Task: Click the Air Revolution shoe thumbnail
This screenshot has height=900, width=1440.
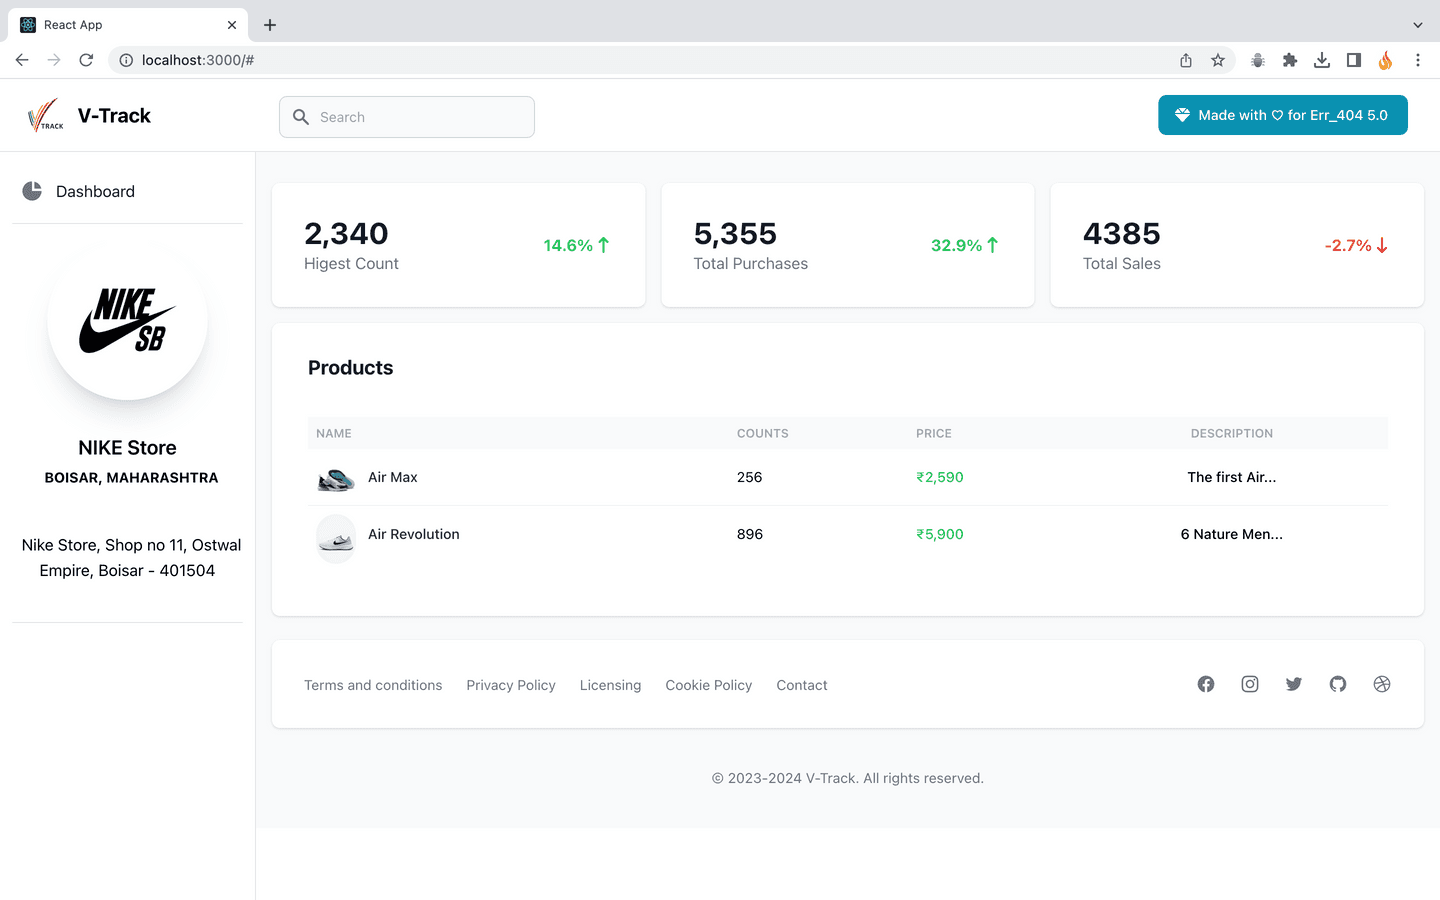Action: (336, 538)
